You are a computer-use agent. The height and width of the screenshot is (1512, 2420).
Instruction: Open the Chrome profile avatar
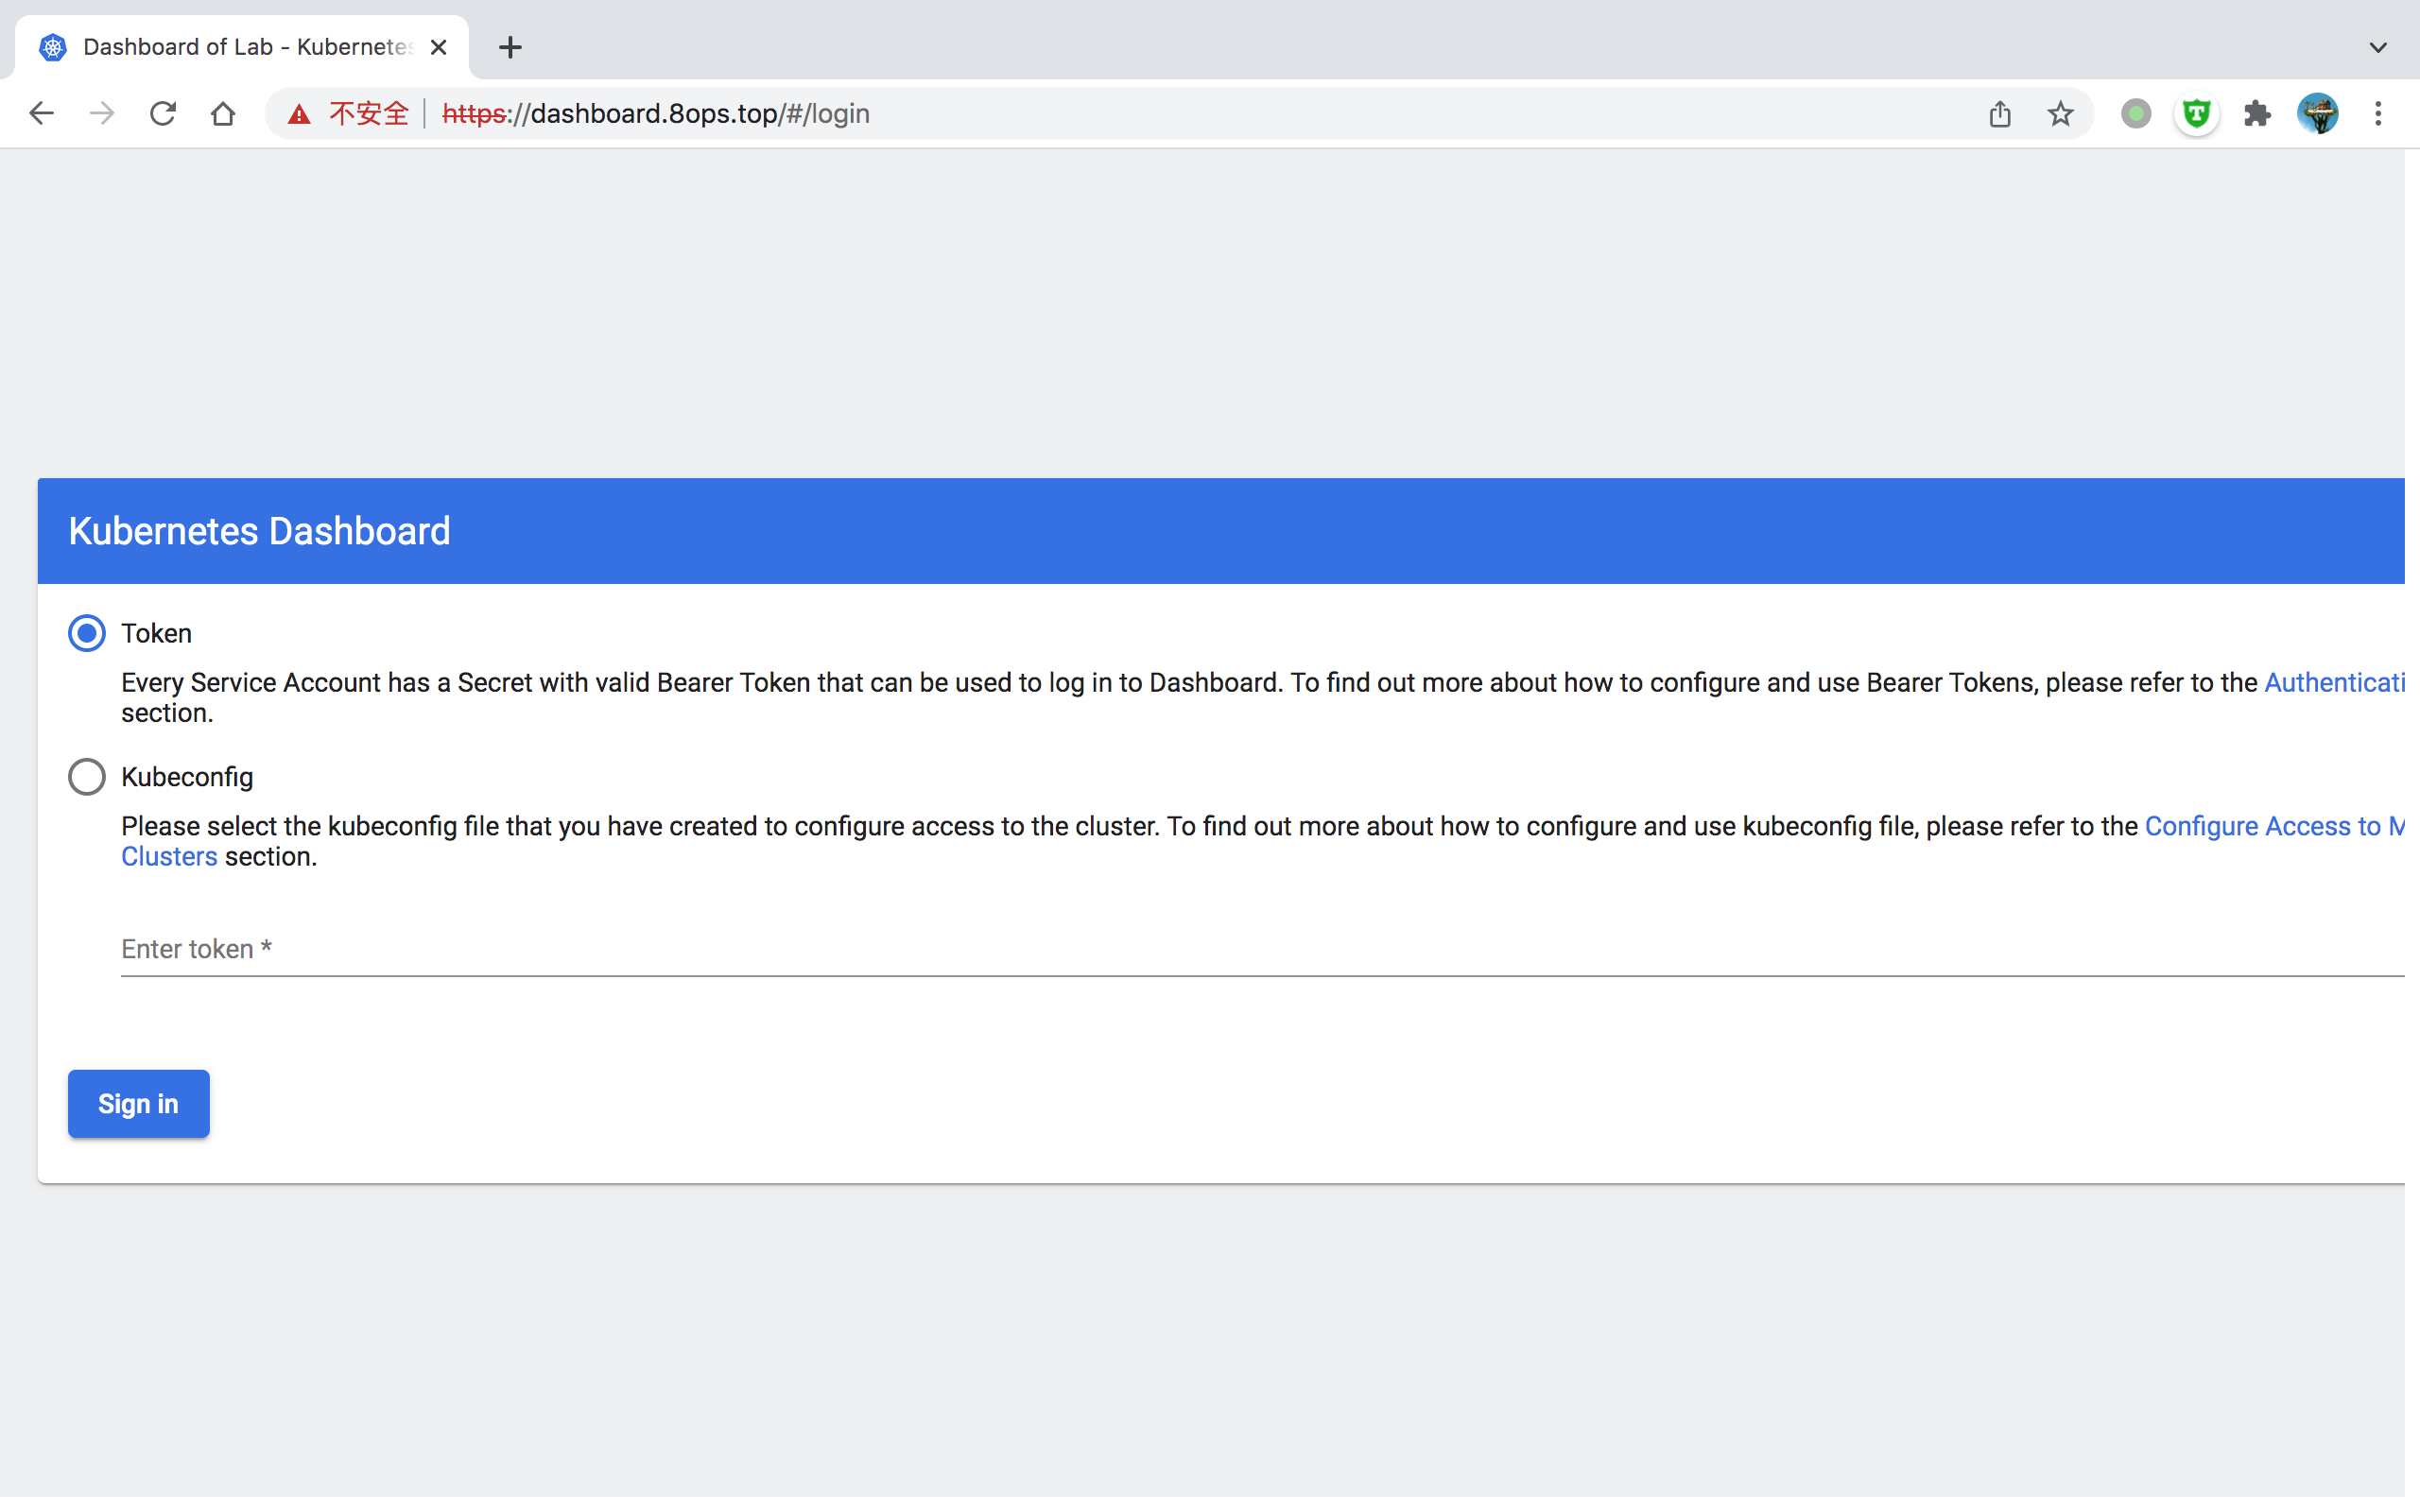pos(2318,114)
